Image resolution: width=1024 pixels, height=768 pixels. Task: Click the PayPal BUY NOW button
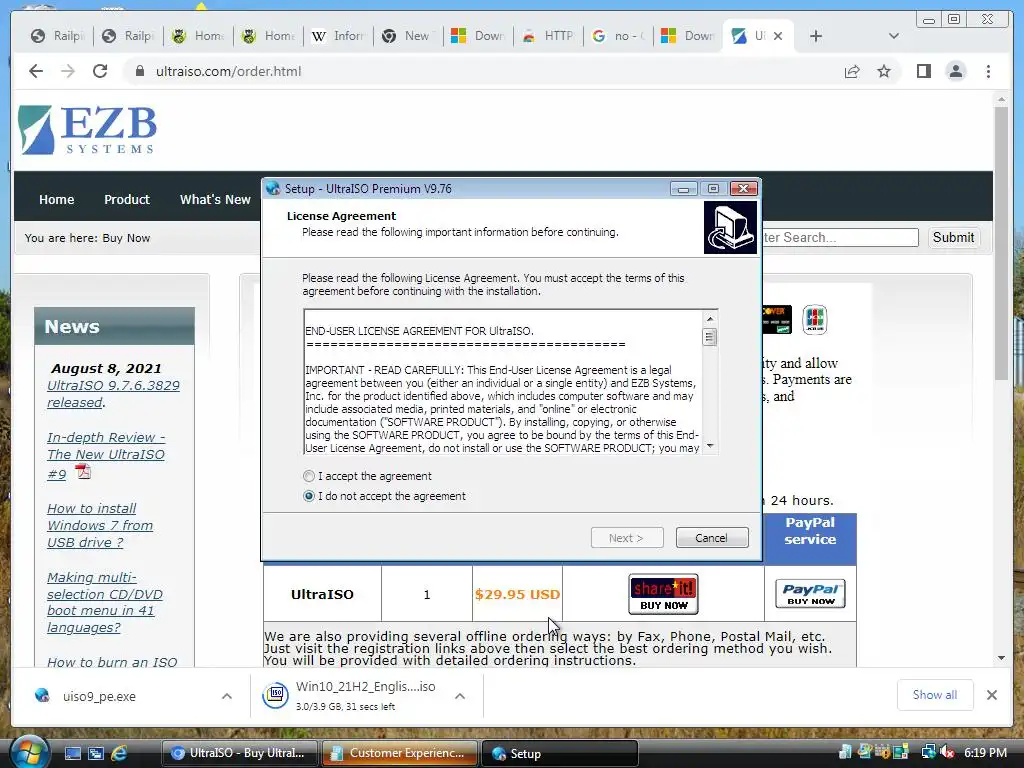click(810, 594)
